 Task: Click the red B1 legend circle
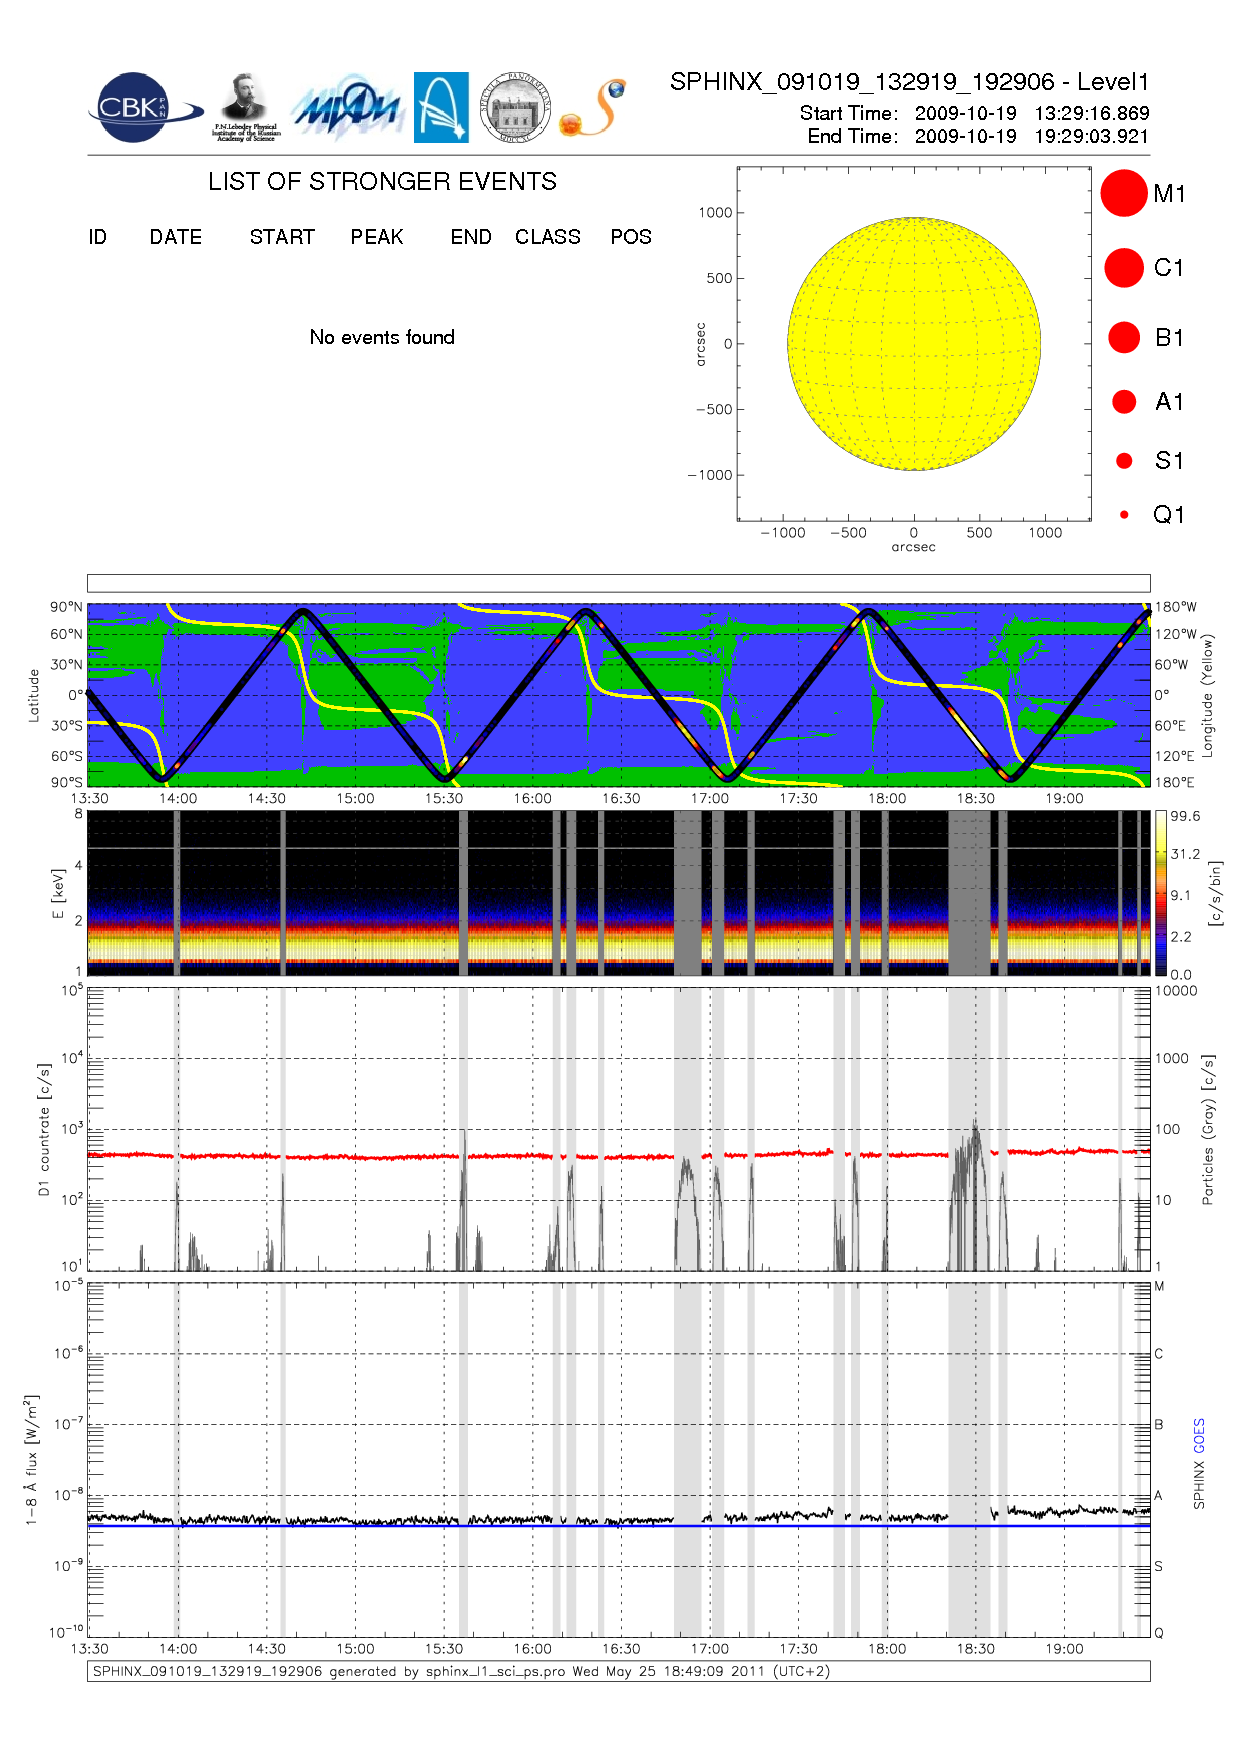[1124, 338]
